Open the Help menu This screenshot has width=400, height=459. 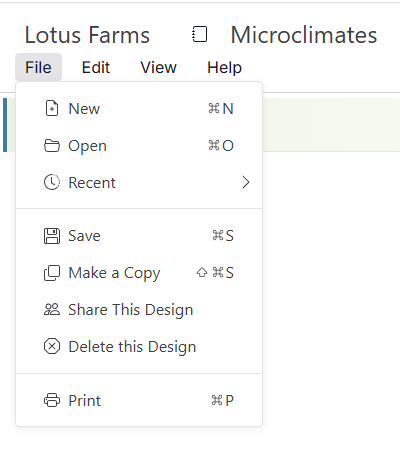[224, 67]
